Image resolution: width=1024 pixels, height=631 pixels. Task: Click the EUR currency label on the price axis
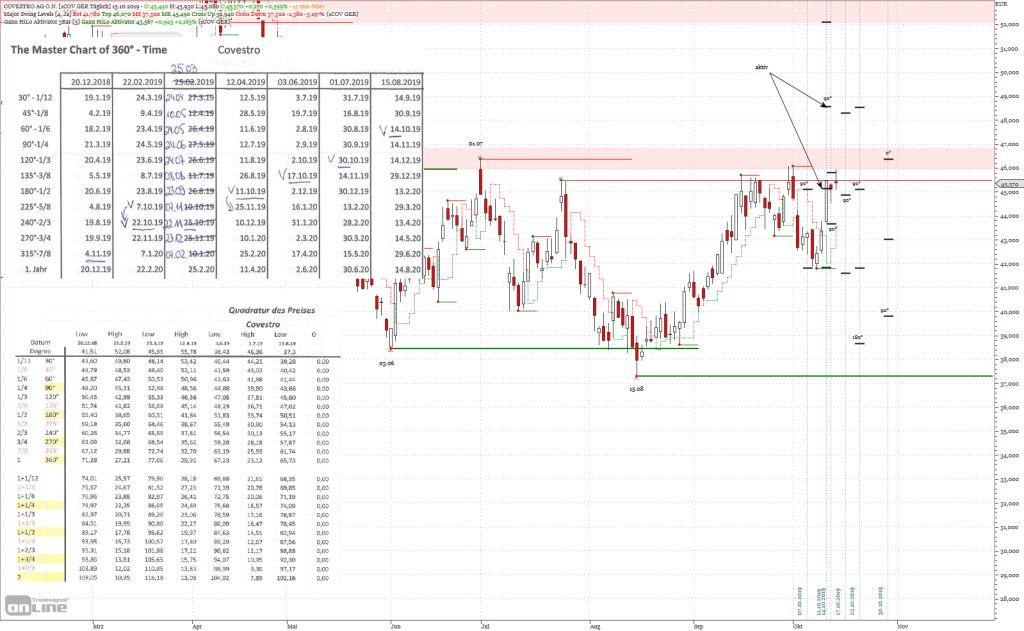[x=1001, y=4]
